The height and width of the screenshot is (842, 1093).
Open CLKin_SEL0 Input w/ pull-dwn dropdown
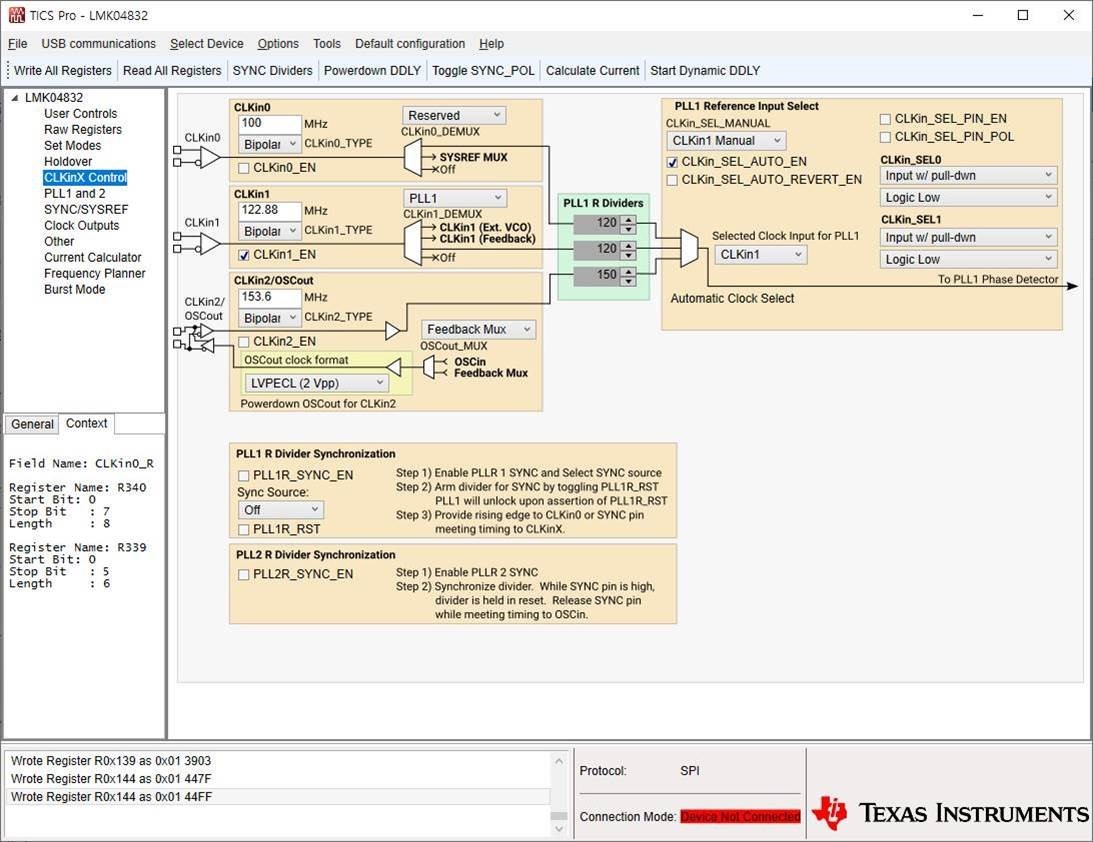(x=968, y=176)
